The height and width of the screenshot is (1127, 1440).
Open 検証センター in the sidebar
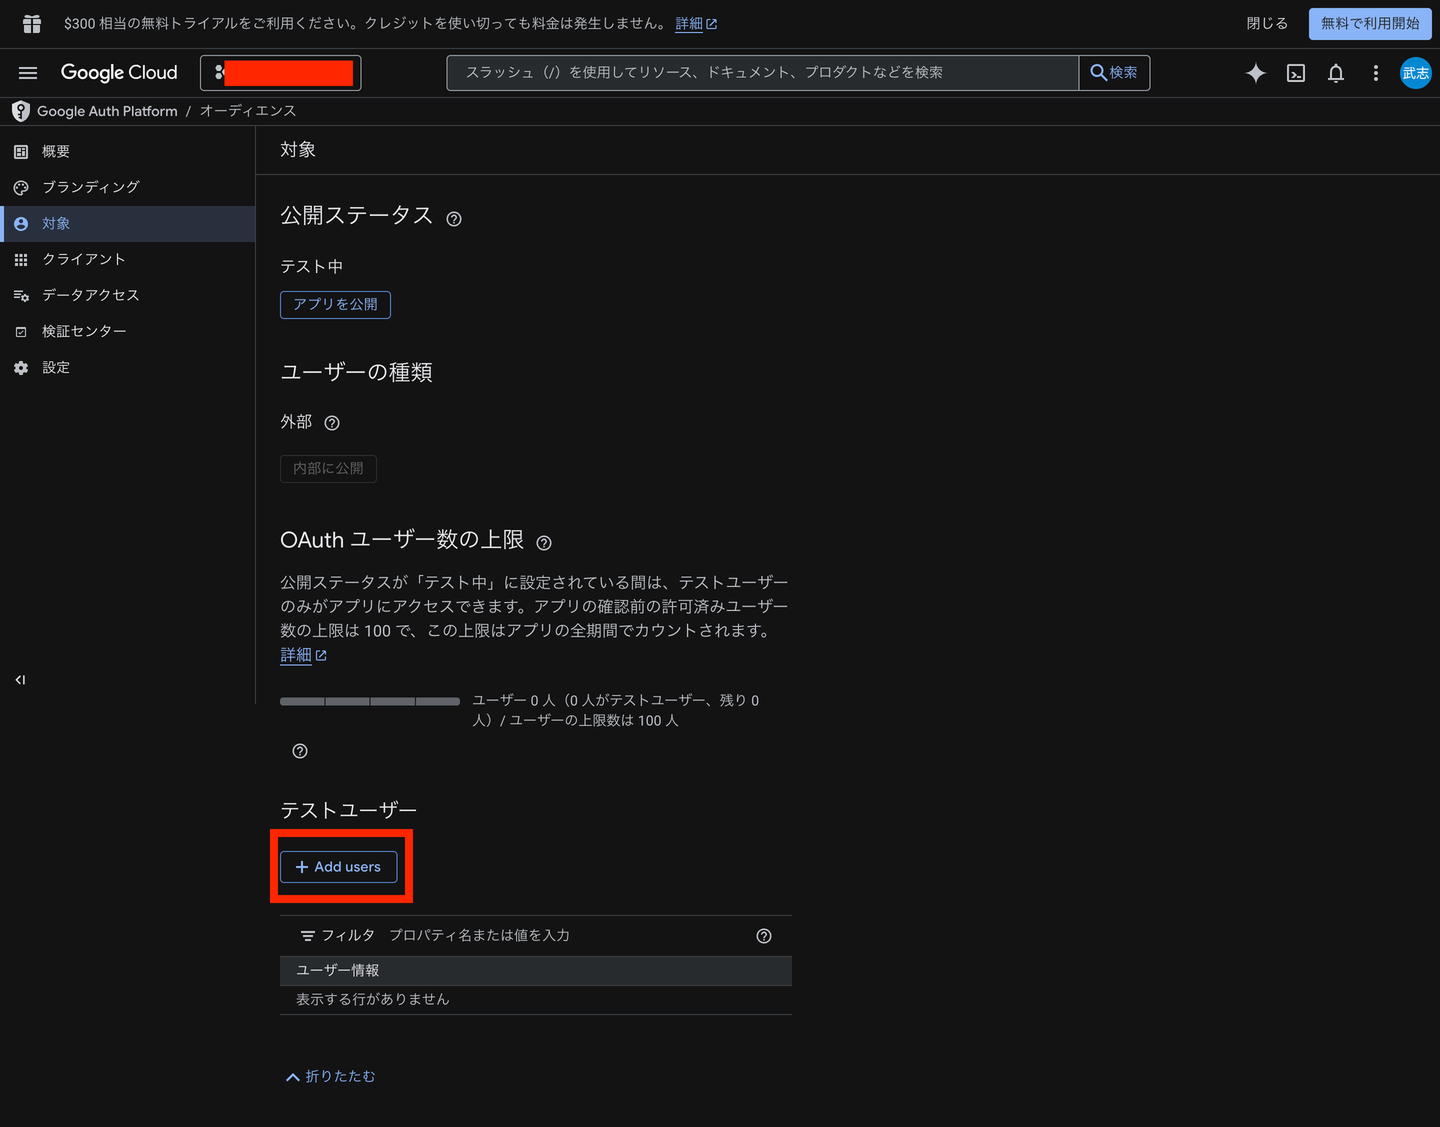128,332
